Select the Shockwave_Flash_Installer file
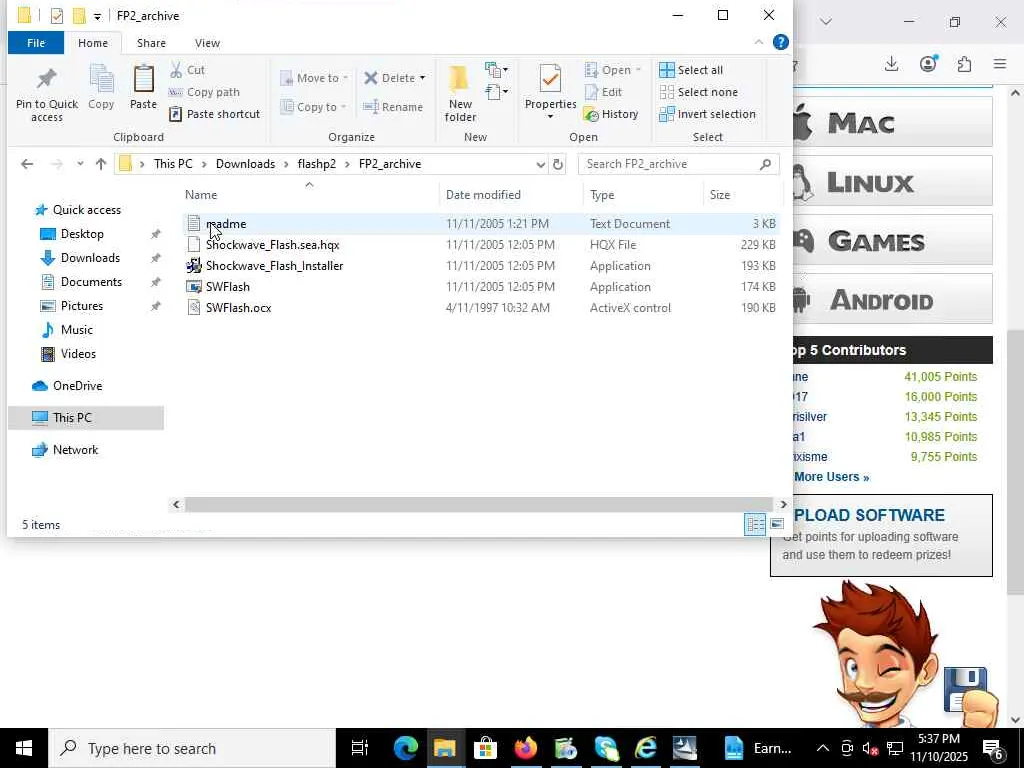Screen dimensions: 1024x768 (274, 266)
